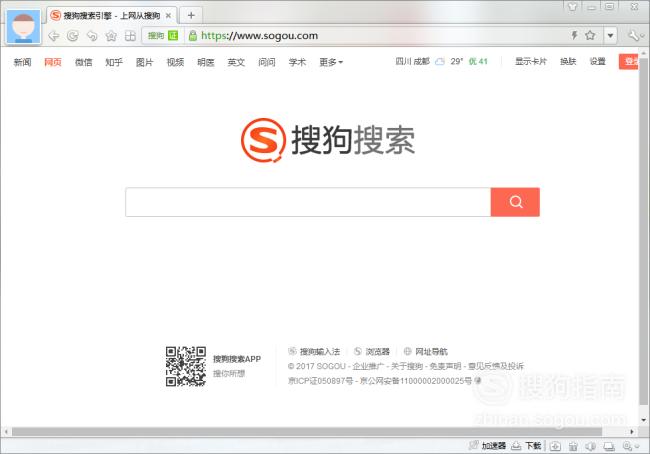The image size is (650, 454).
Task: Click the green lock security icon
Action: 193,36
